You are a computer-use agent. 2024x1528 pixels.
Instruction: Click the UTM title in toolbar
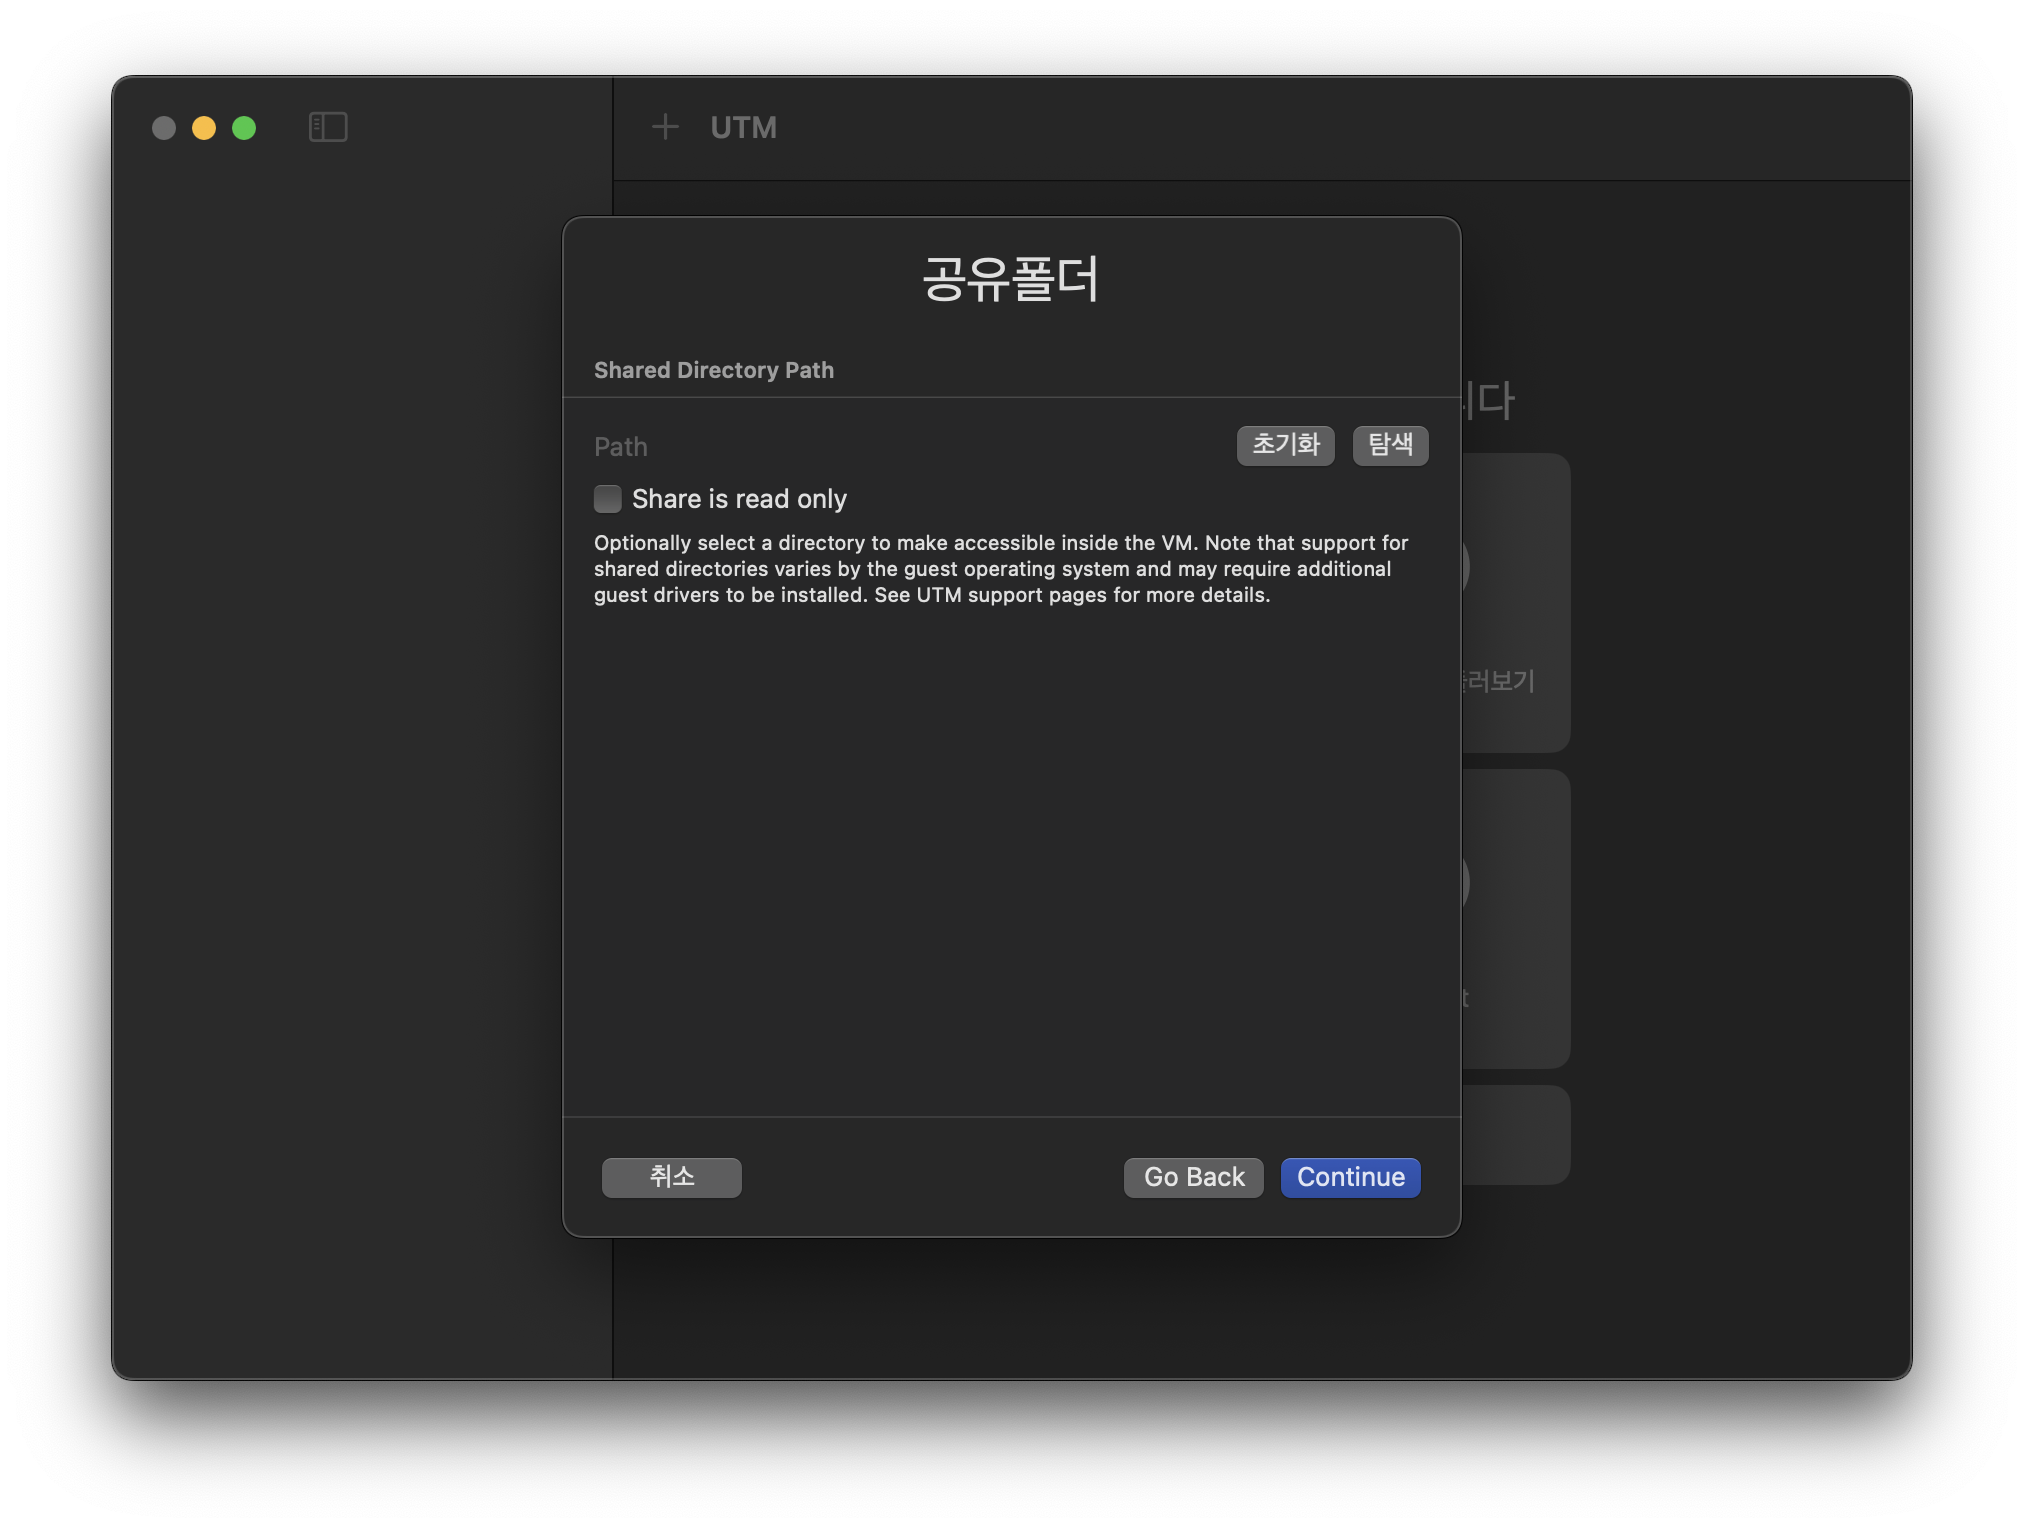(x=743, y=128)
